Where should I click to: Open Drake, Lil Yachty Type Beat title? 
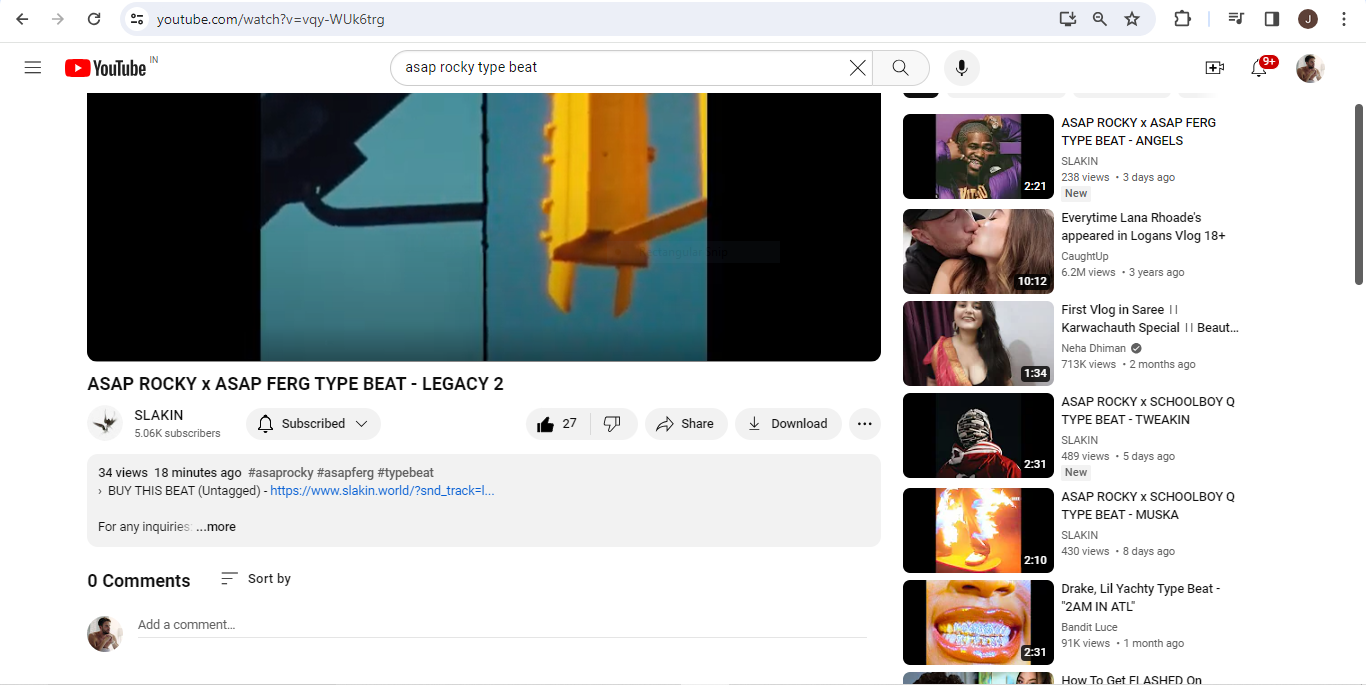pos(1141,598)
